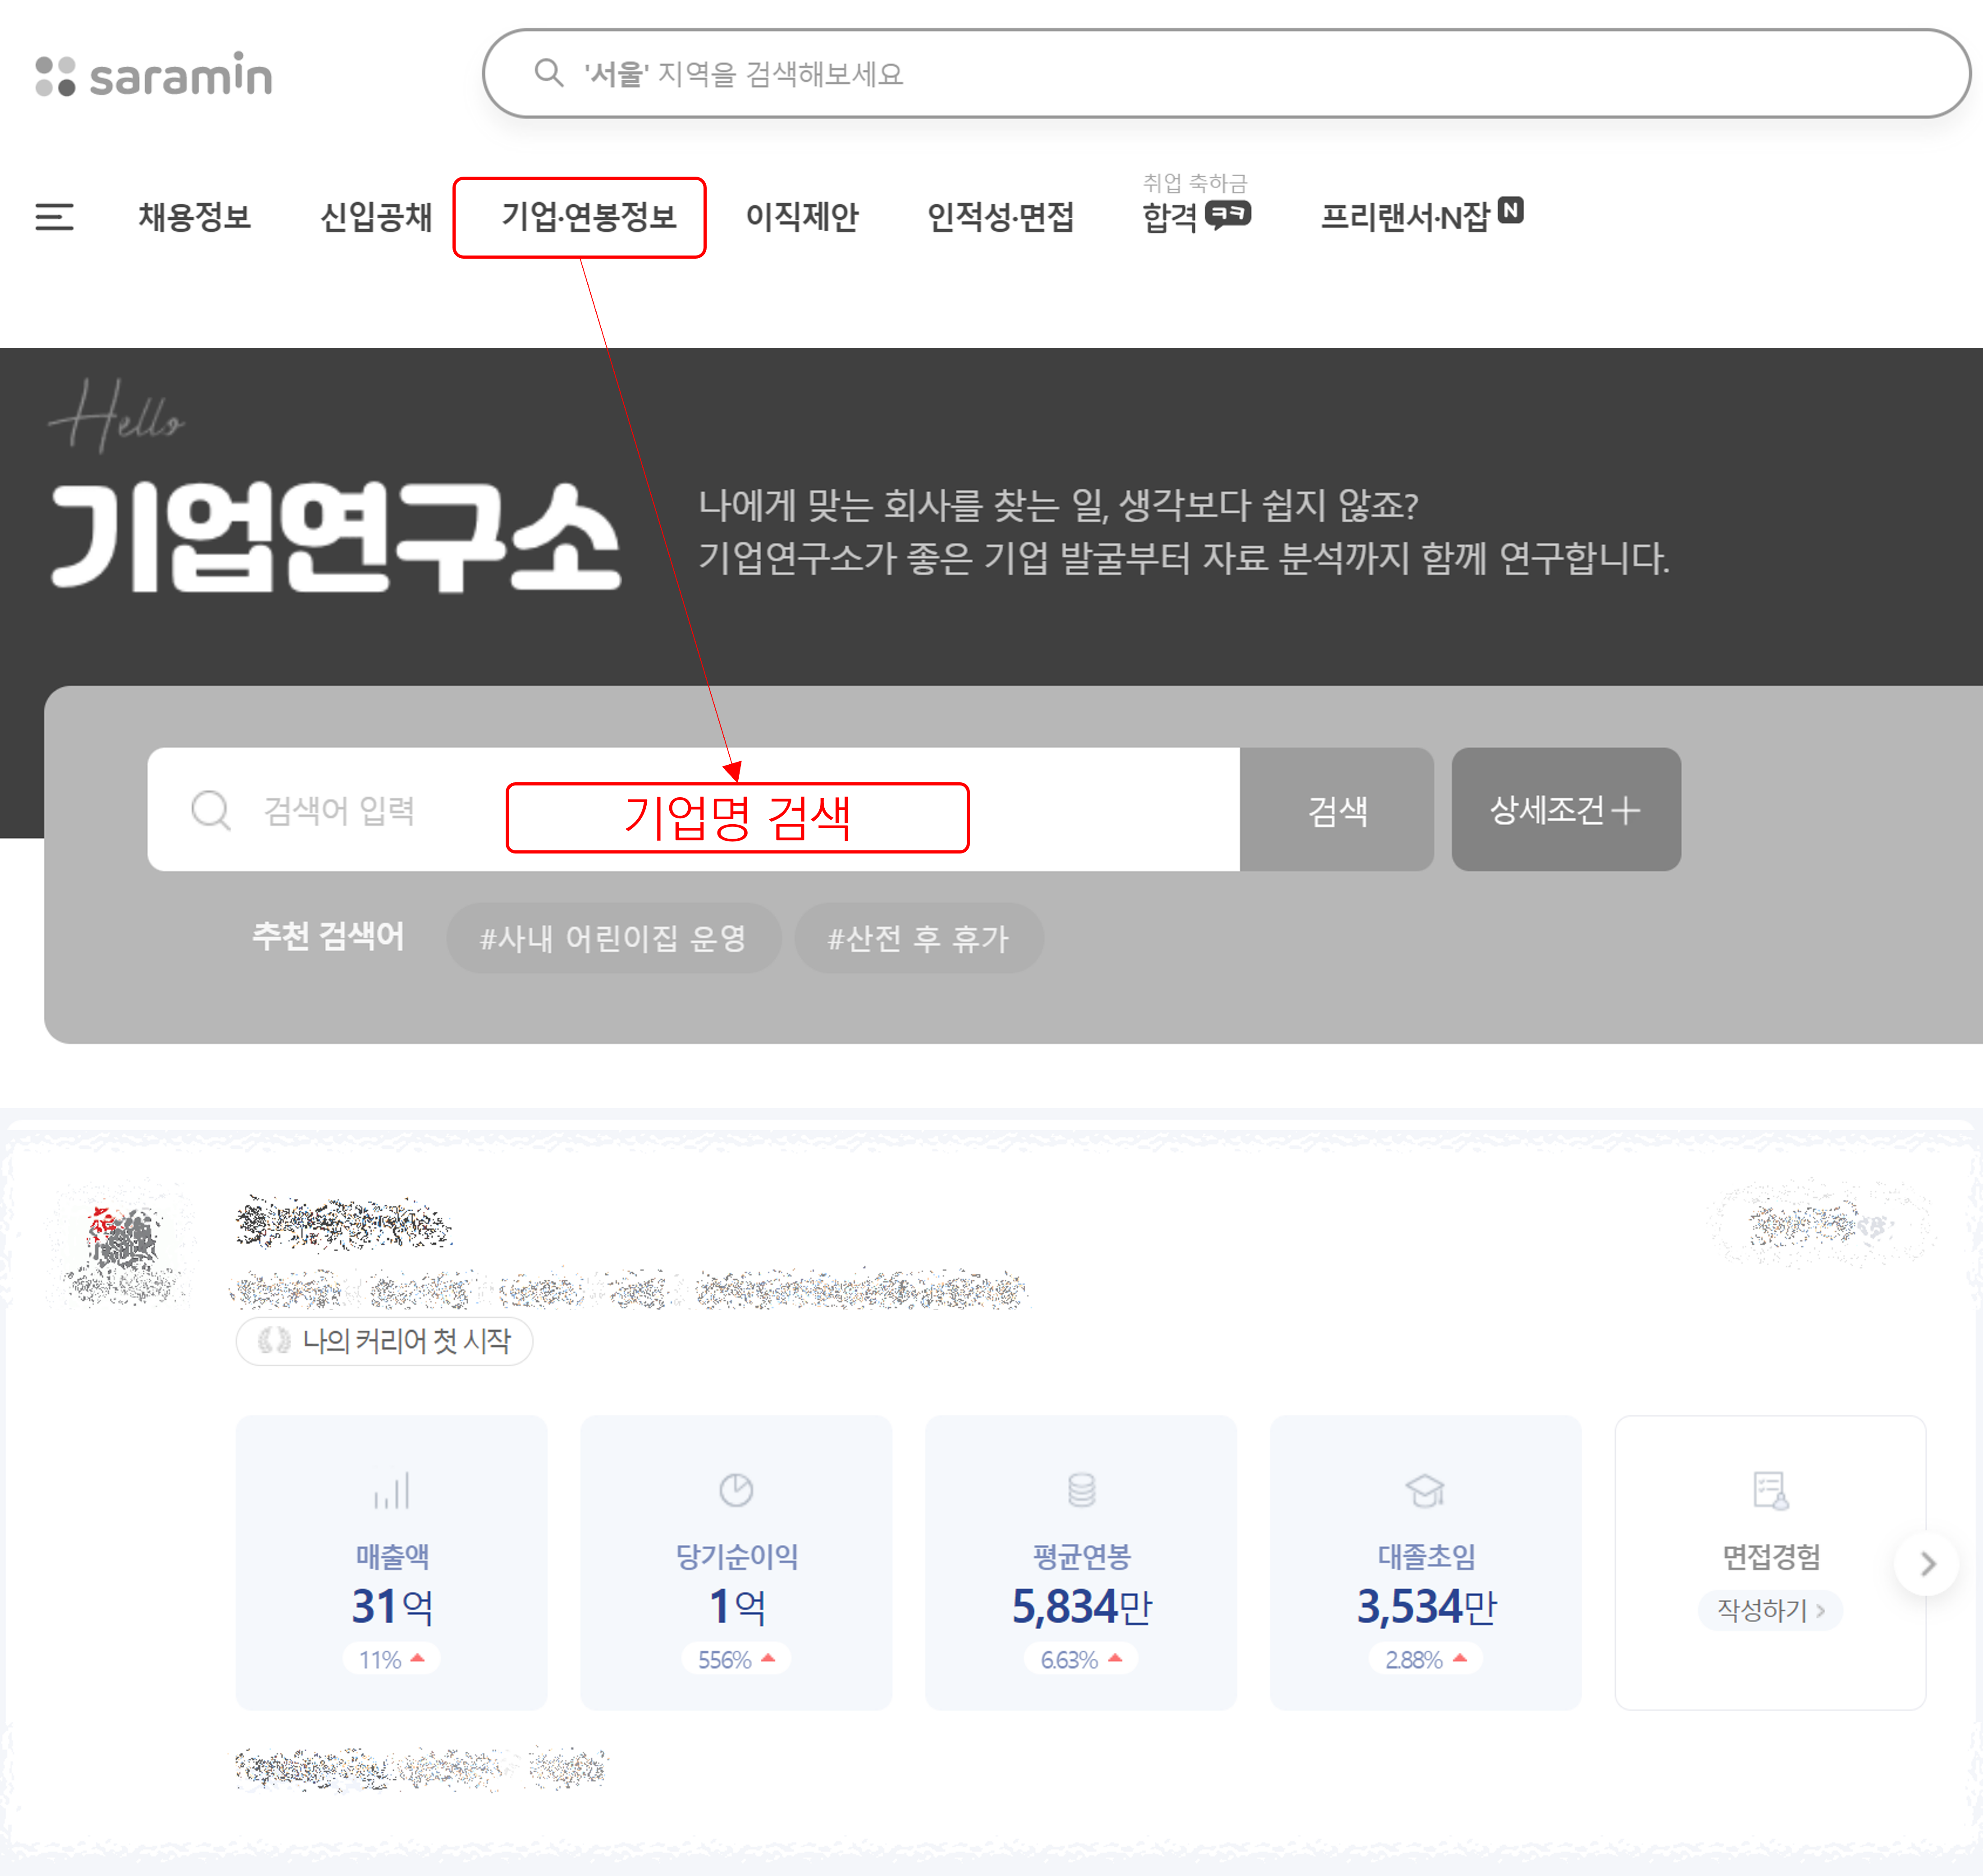The width and height of the screenshot is (1983, 1876).
Task: Open 작성하기 under 면접경험
Action: tap(1770, 1610)
